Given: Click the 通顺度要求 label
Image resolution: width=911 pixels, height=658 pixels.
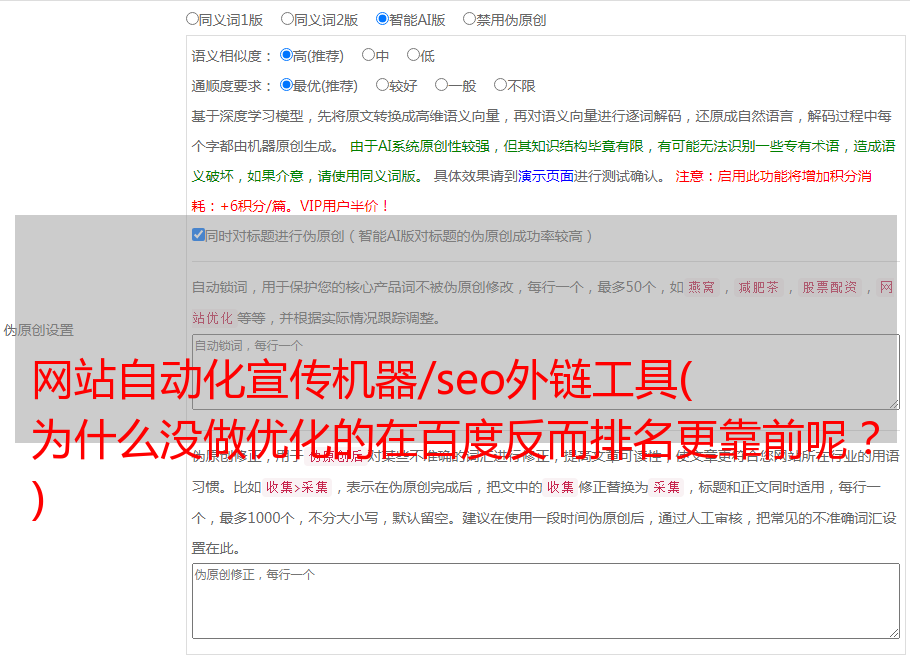Looking at the screenshot, I should [232, 87].
